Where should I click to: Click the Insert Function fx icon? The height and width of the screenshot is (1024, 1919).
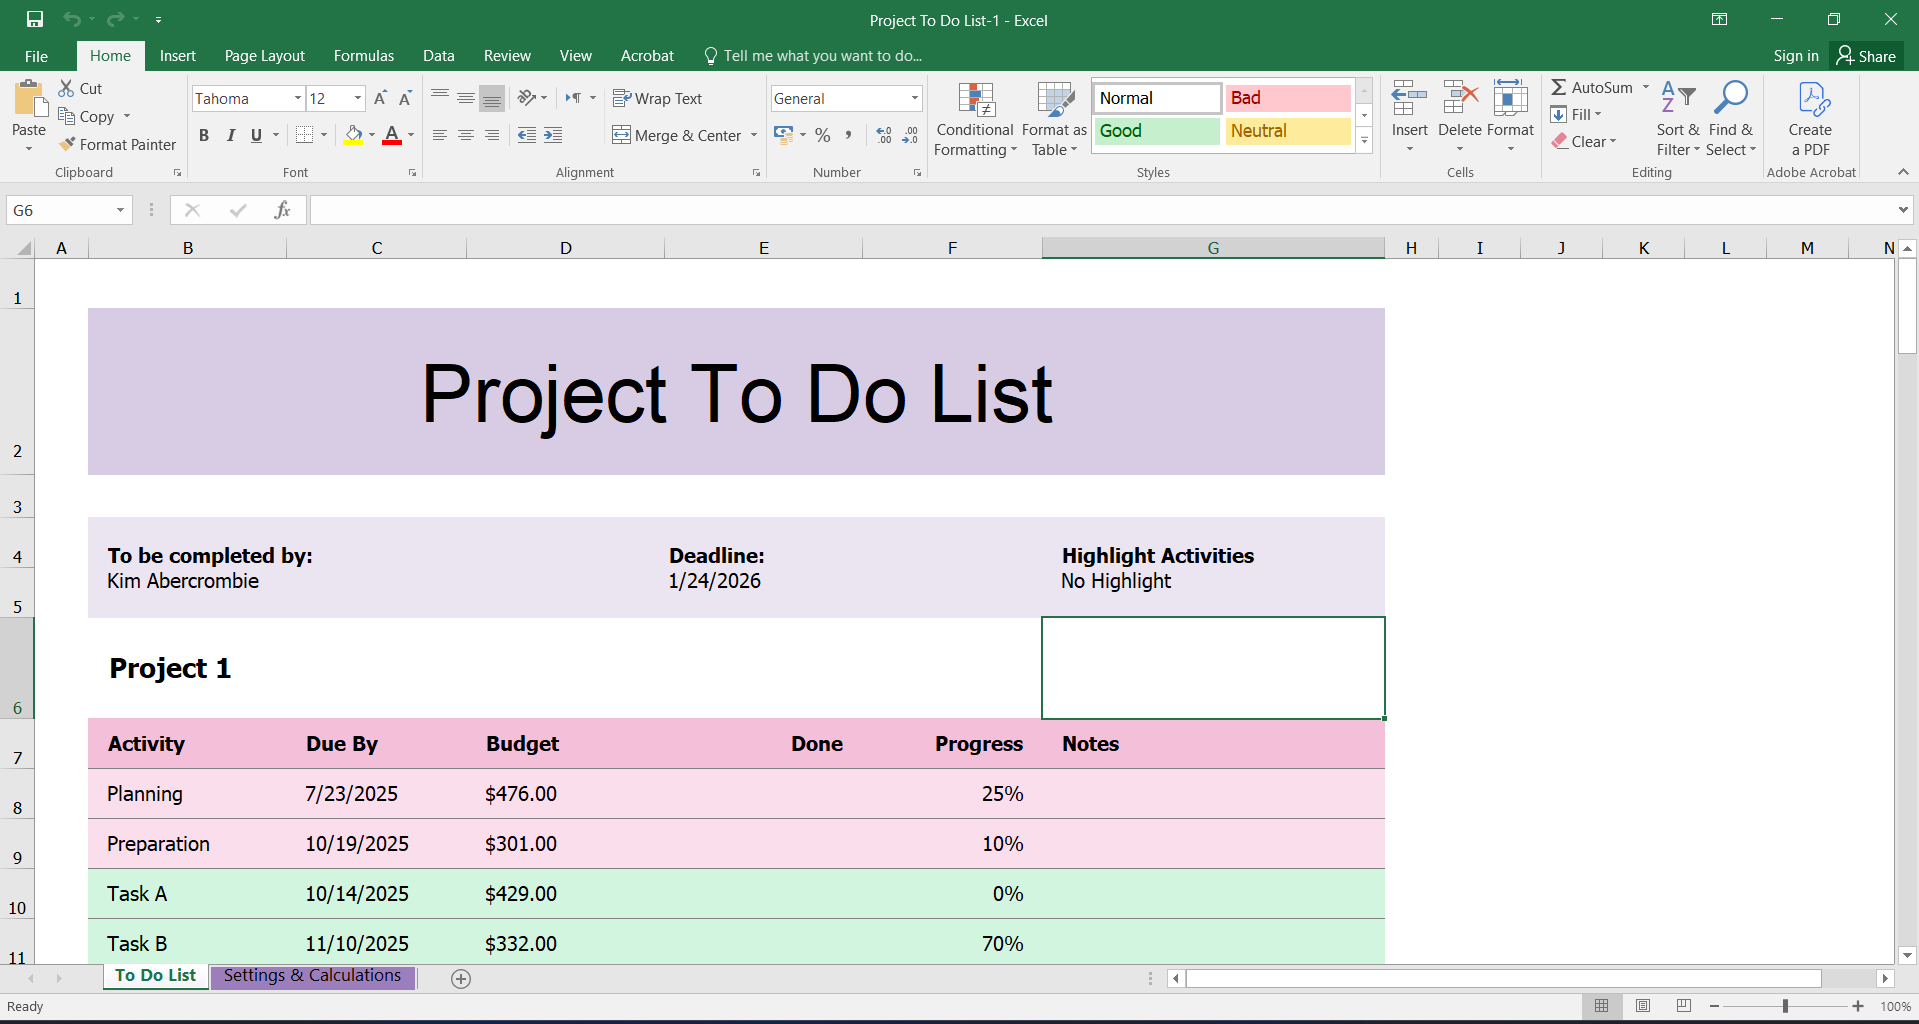pos(282,210)
